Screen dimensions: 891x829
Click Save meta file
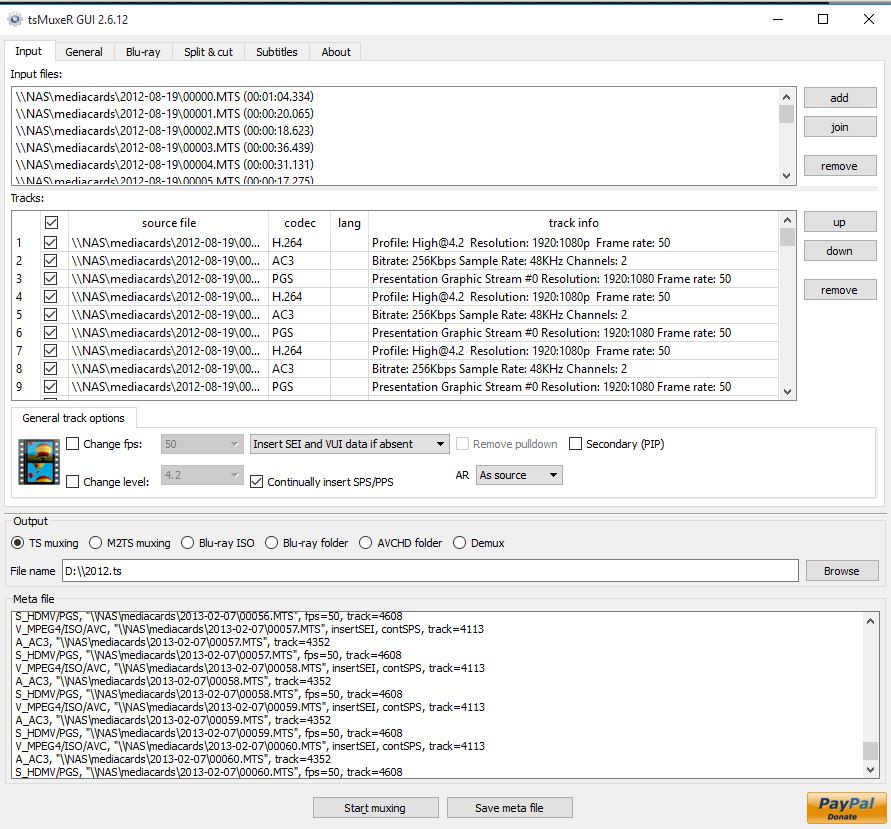pos(509,807)
